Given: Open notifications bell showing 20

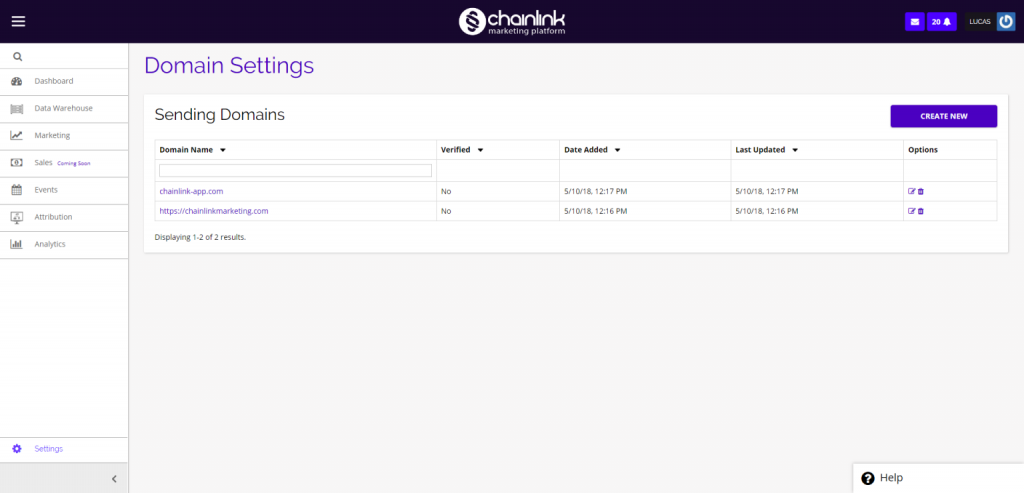Looking at the screenshot, I should 942,22.
